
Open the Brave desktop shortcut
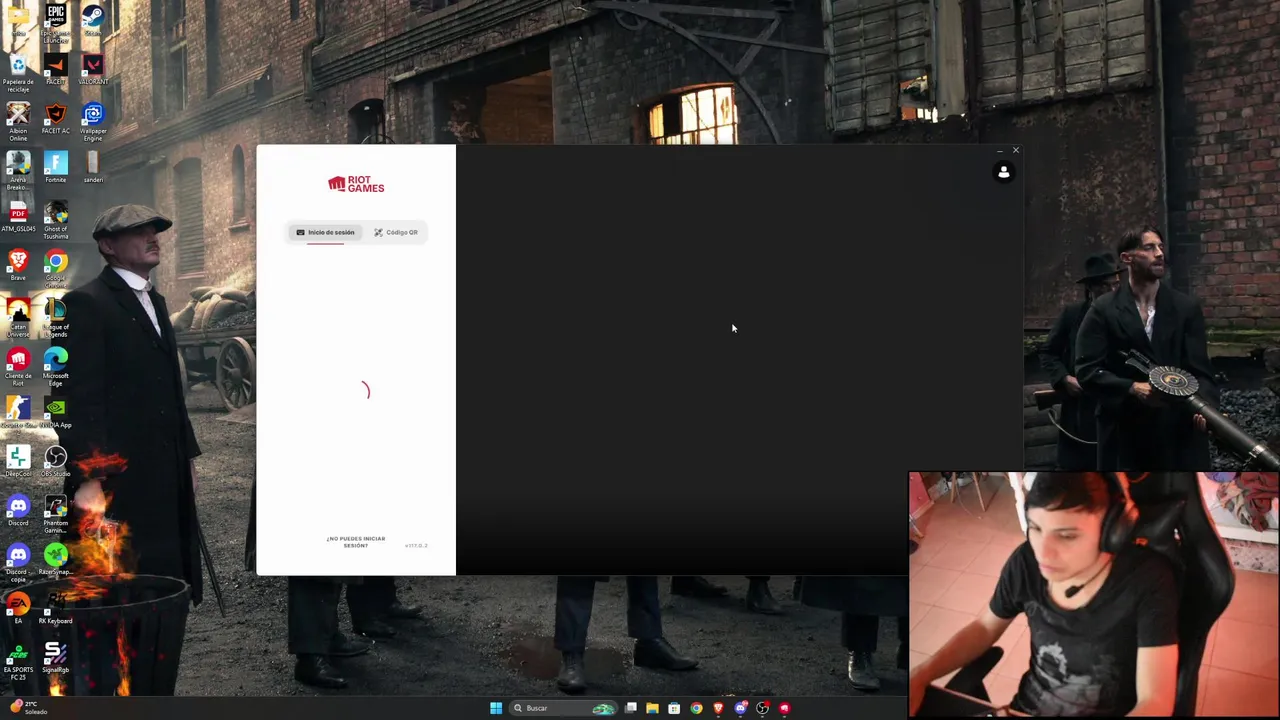coord(18,265)
